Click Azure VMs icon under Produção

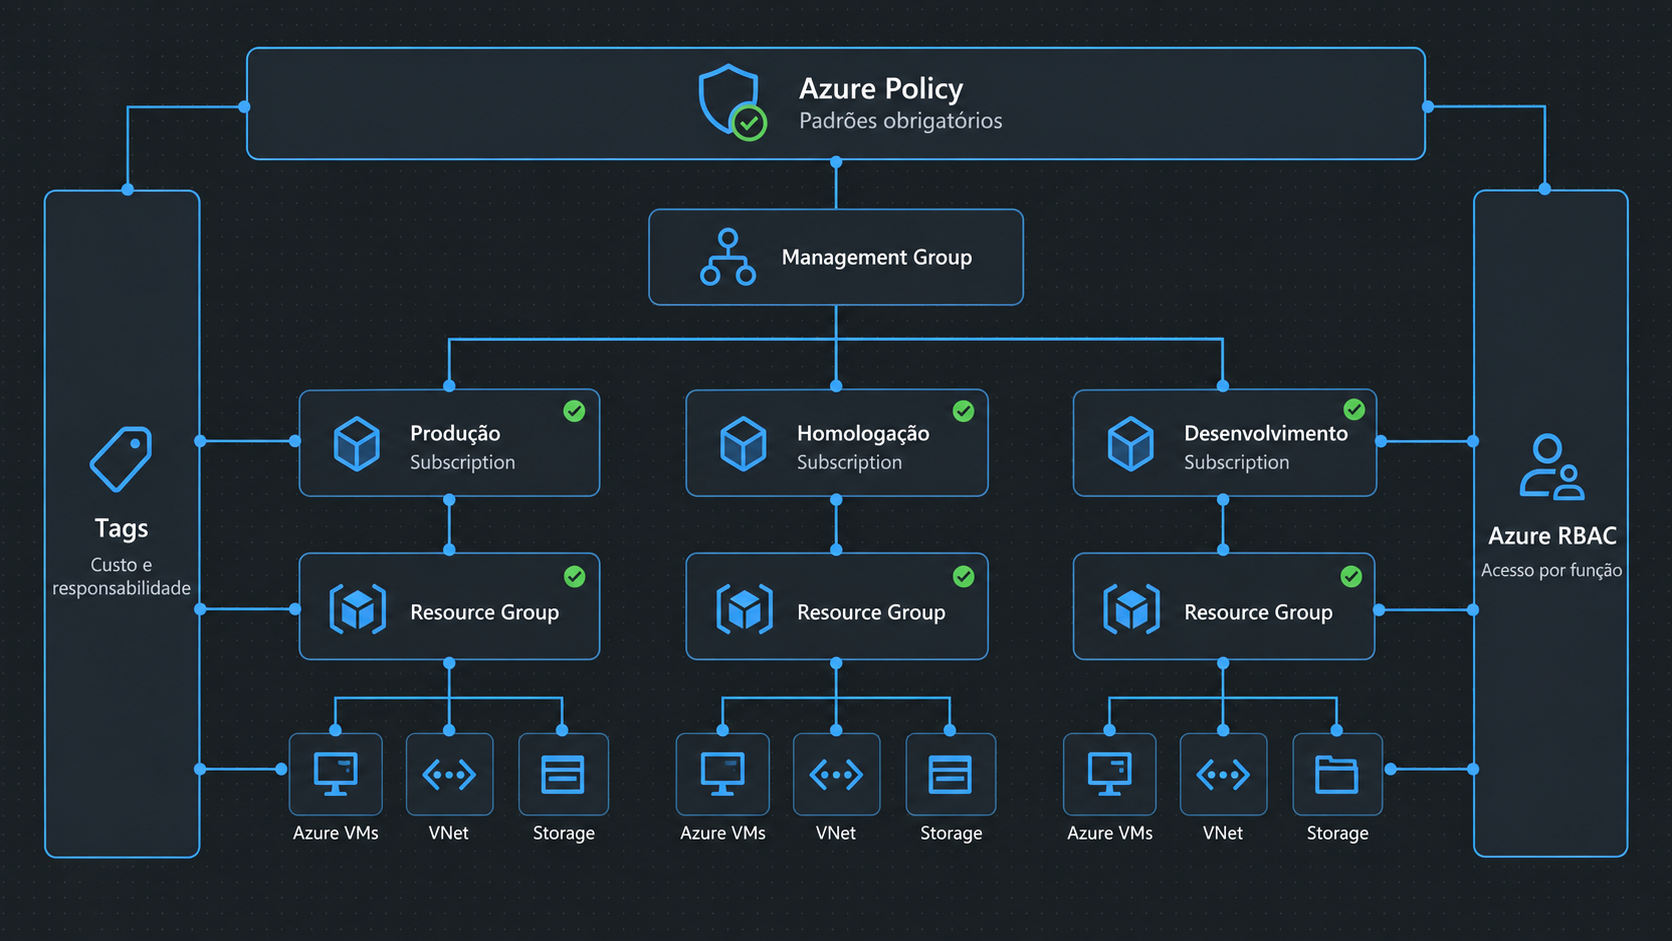click(x=336, y=774)
